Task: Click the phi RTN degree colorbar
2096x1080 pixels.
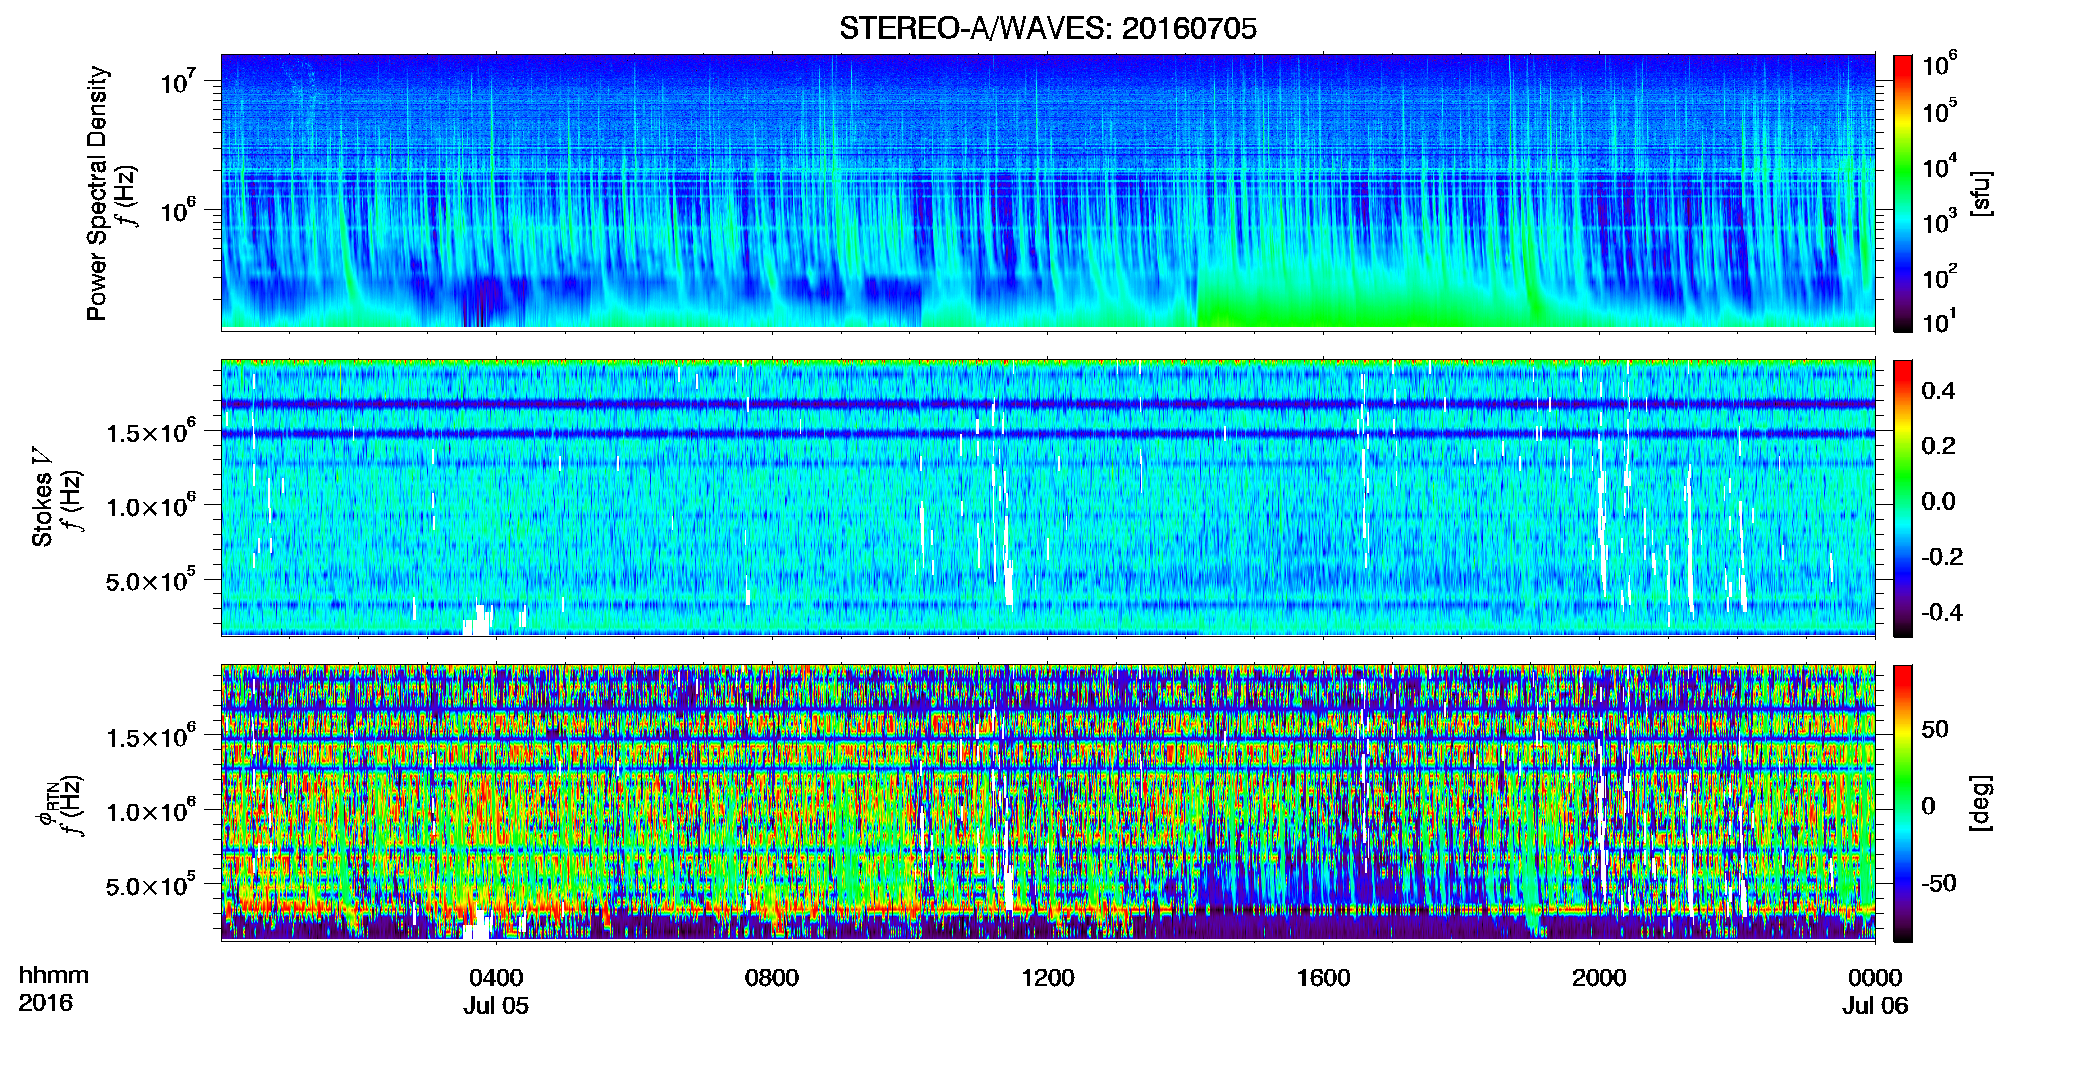Action: (1903, 803)
